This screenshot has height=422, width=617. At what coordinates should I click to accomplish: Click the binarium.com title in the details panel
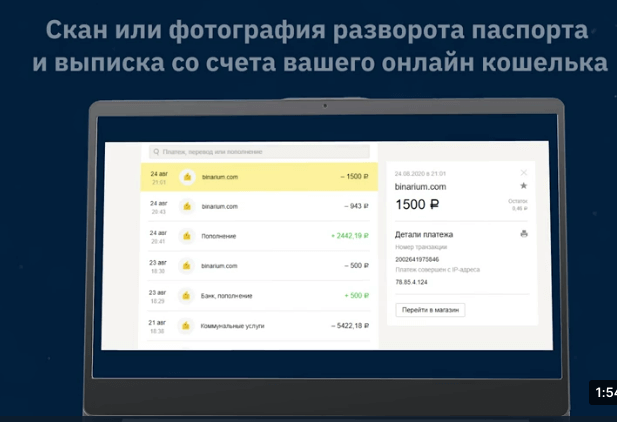click(421, 186)
